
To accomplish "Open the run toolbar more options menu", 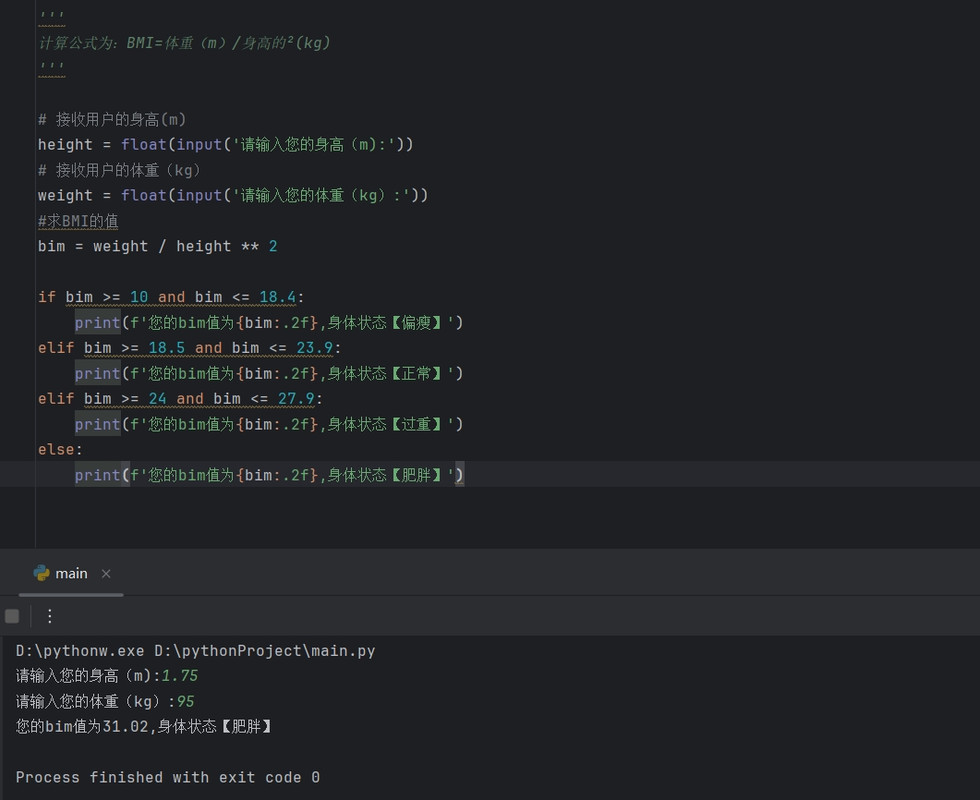I will pyautogui.click(x=50, y=616).
